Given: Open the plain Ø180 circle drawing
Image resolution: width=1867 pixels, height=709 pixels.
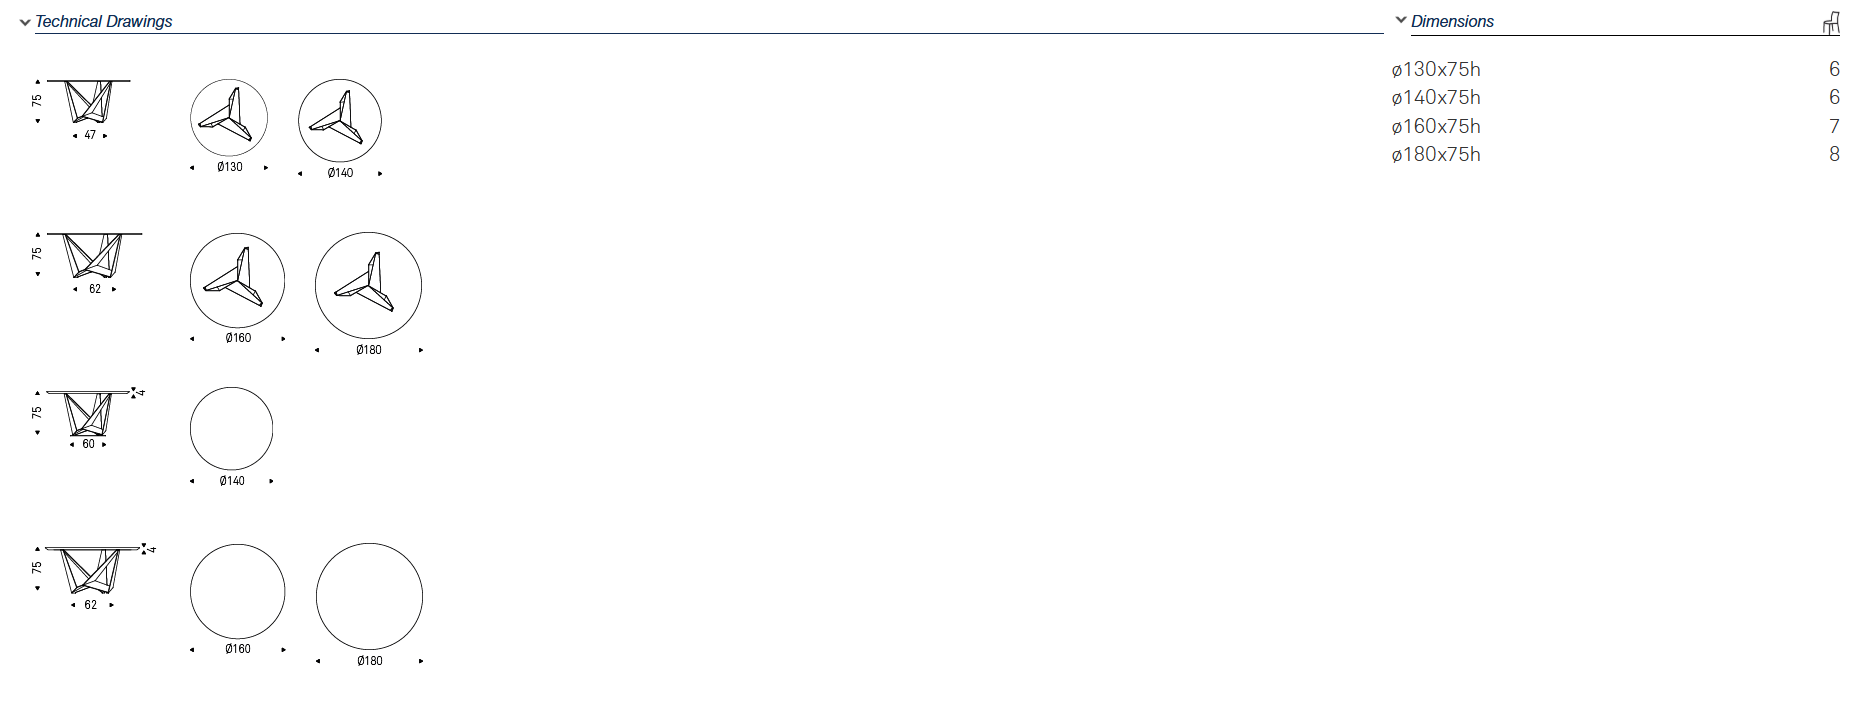Looking at the screenshot, I should click(369, 597).
